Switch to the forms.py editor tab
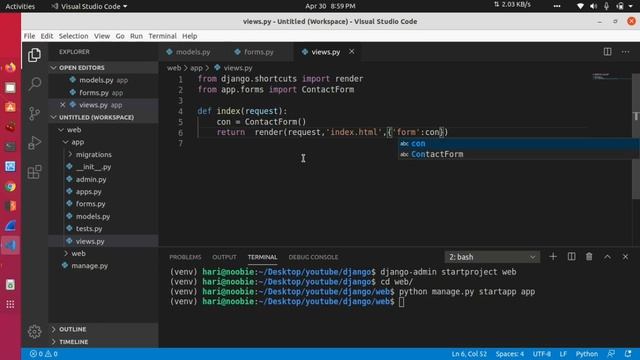This screenshot has width=640, height=360. [x=260, y=52]
